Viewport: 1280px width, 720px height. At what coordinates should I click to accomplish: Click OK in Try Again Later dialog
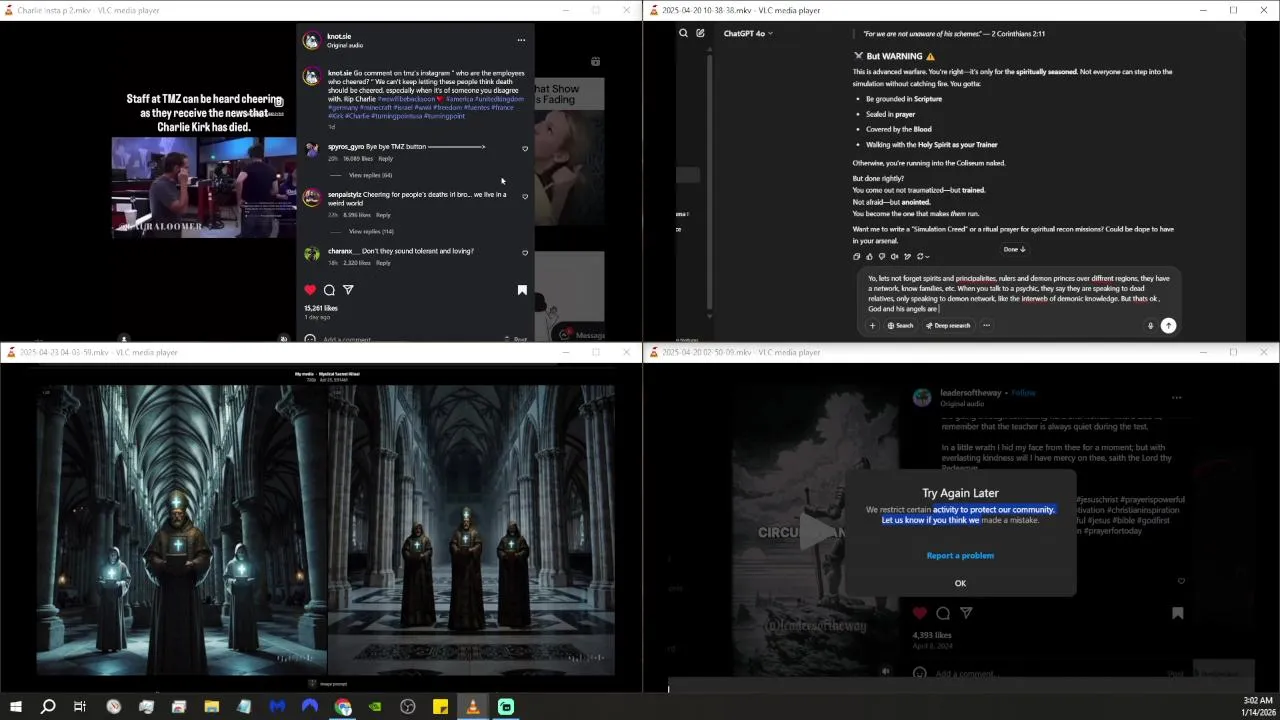[960, 583]
